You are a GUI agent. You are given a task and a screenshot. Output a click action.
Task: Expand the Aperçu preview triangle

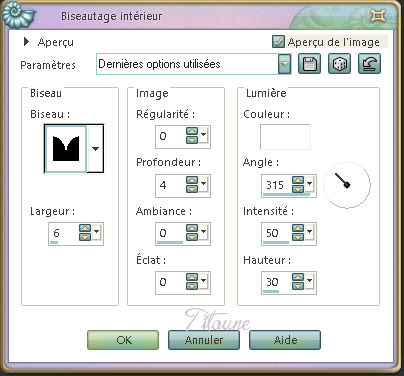click(26, 42)
